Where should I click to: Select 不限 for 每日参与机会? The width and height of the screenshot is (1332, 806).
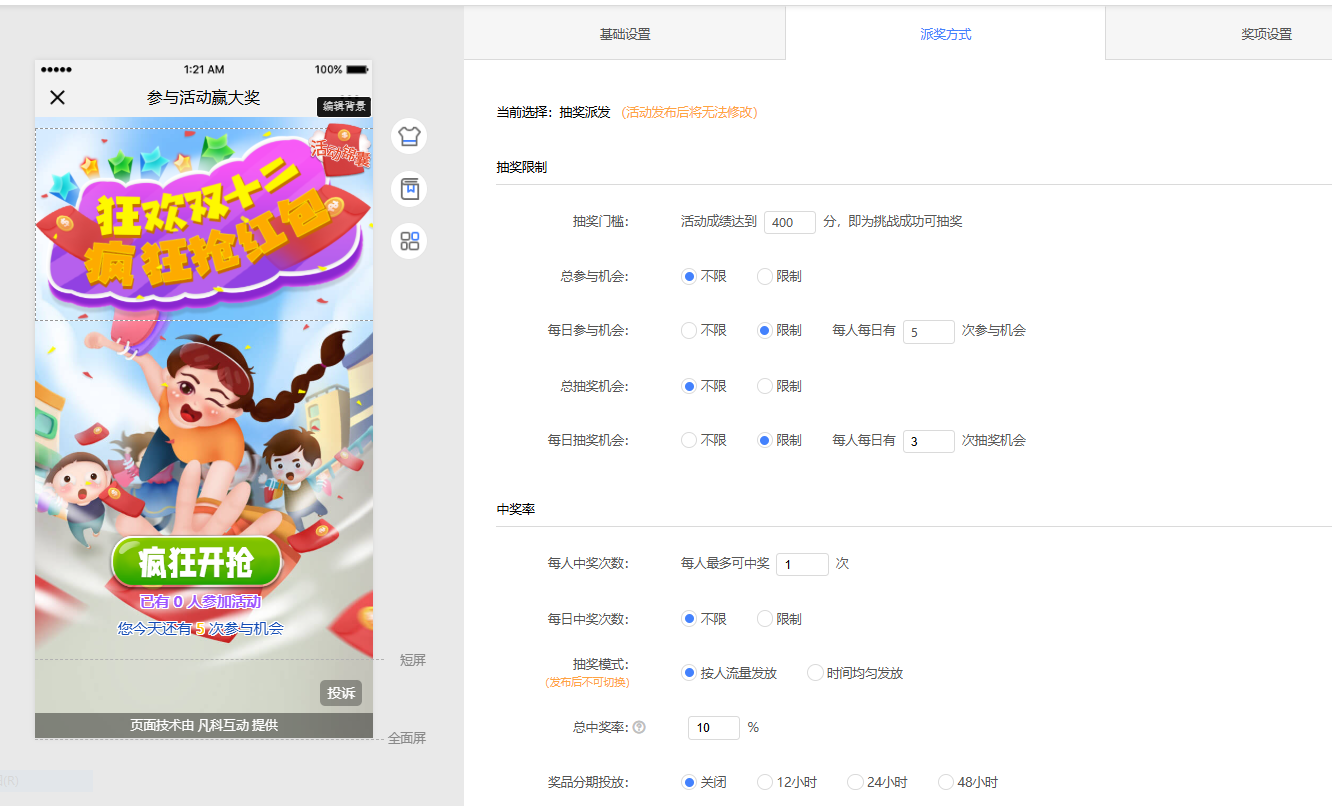pos(689,331)
